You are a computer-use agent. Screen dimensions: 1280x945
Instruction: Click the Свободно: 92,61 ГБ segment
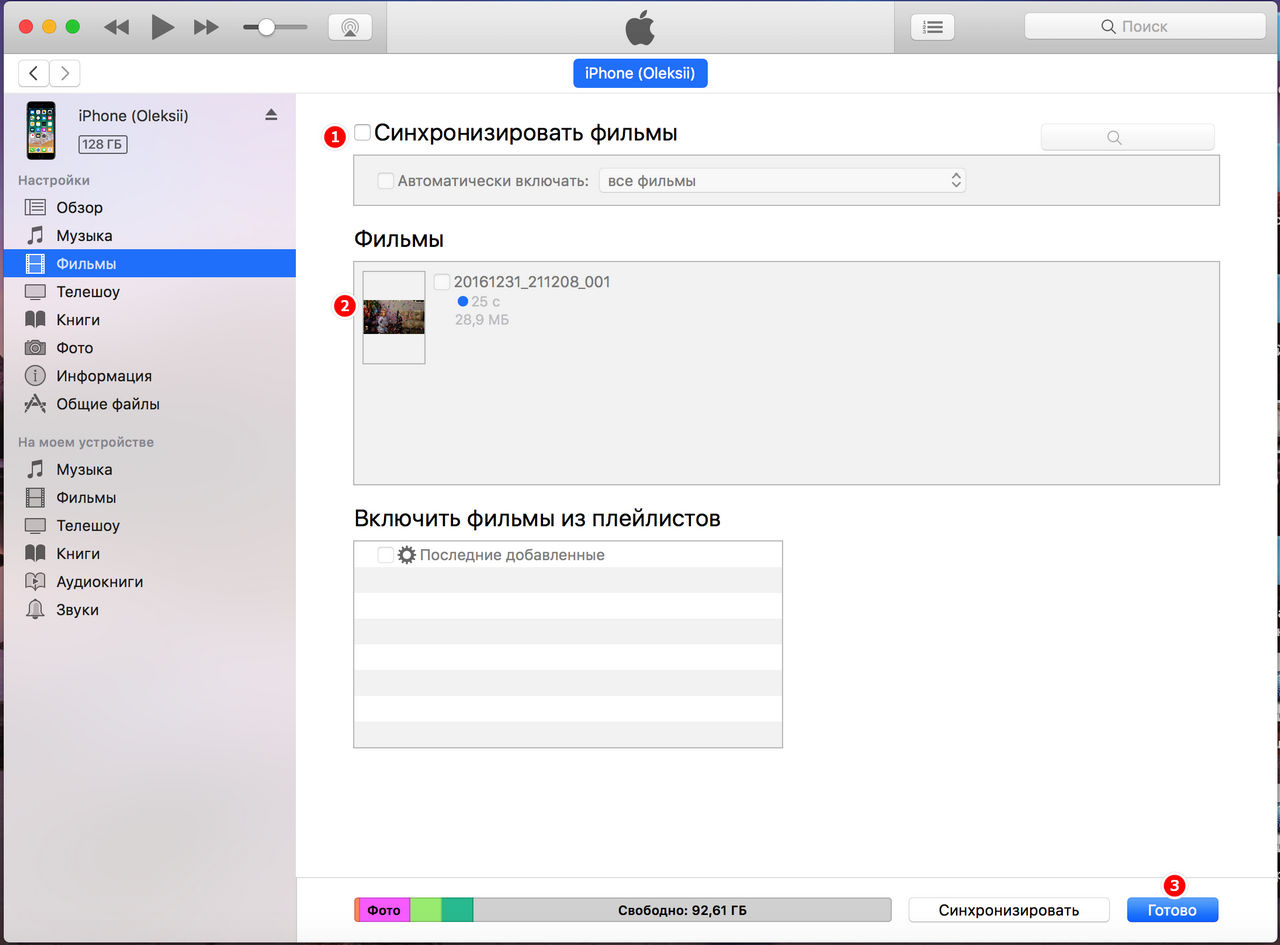[x=682, y=910]
